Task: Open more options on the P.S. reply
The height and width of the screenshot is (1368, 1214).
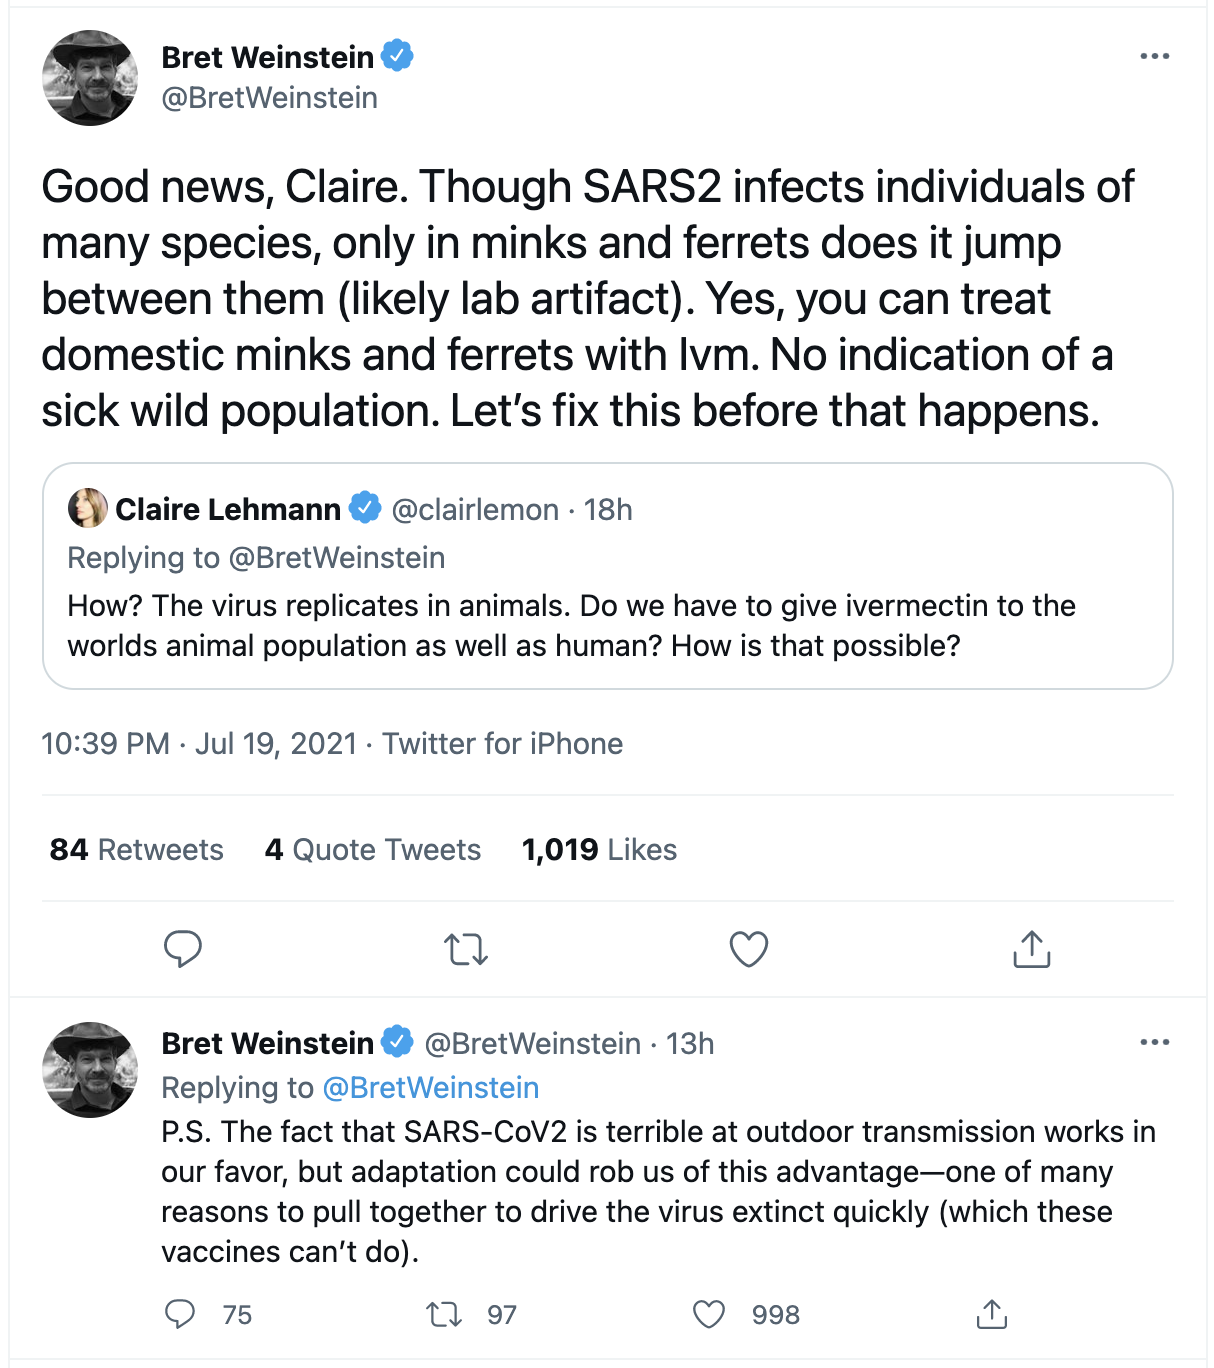Action: click(1154, 1042)
